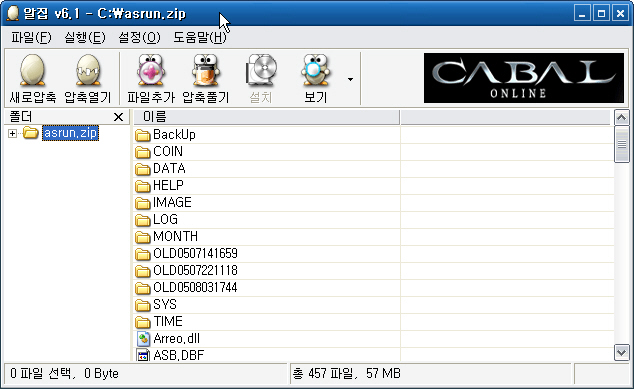
Task: Select the BackUp folder icon
Action: pos(142,135)
